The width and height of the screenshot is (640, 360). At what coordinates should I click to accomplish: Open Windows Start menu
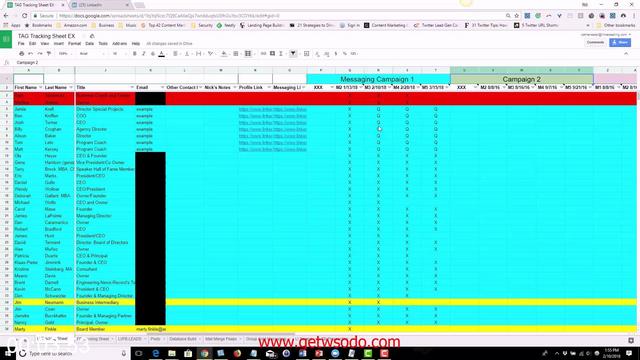click(8, 353)
